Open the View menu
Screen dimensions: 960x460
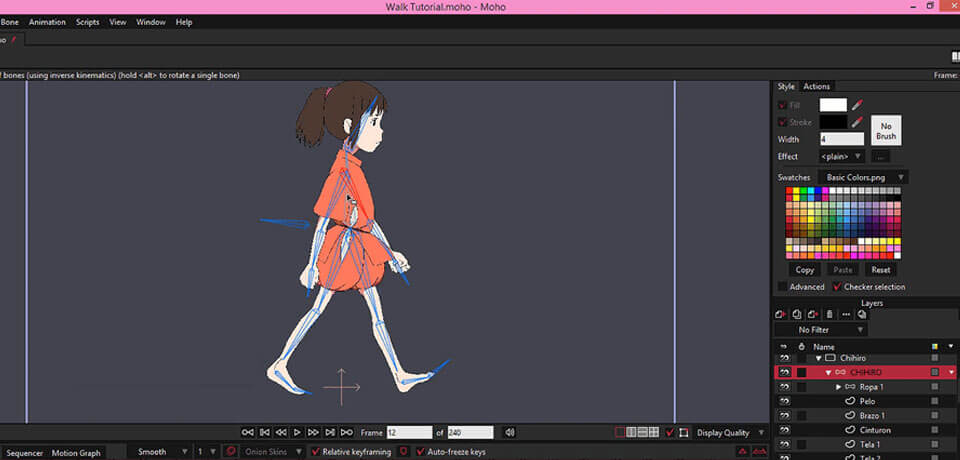[x=118, y=22]
